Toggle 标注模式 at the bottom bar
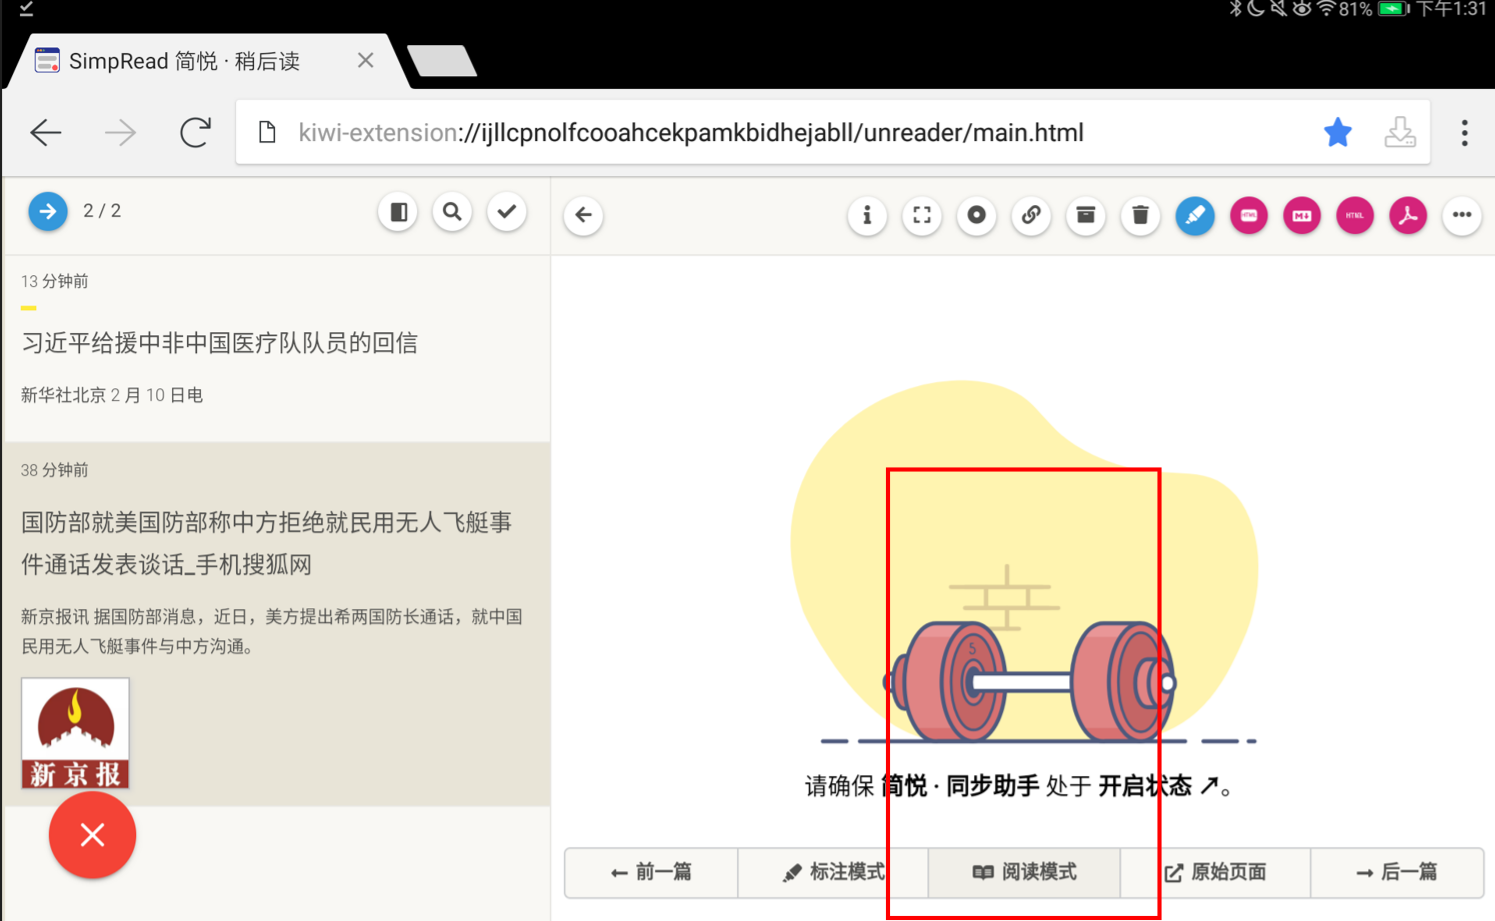Screen dimensions: 1495x921 [x=833, y=872]
